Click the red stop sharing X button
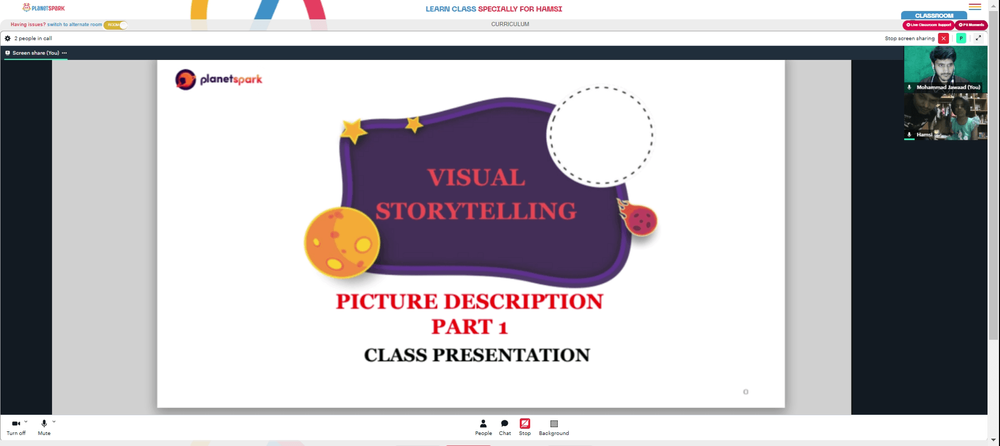1000x446 pixels. click(943, 38)
